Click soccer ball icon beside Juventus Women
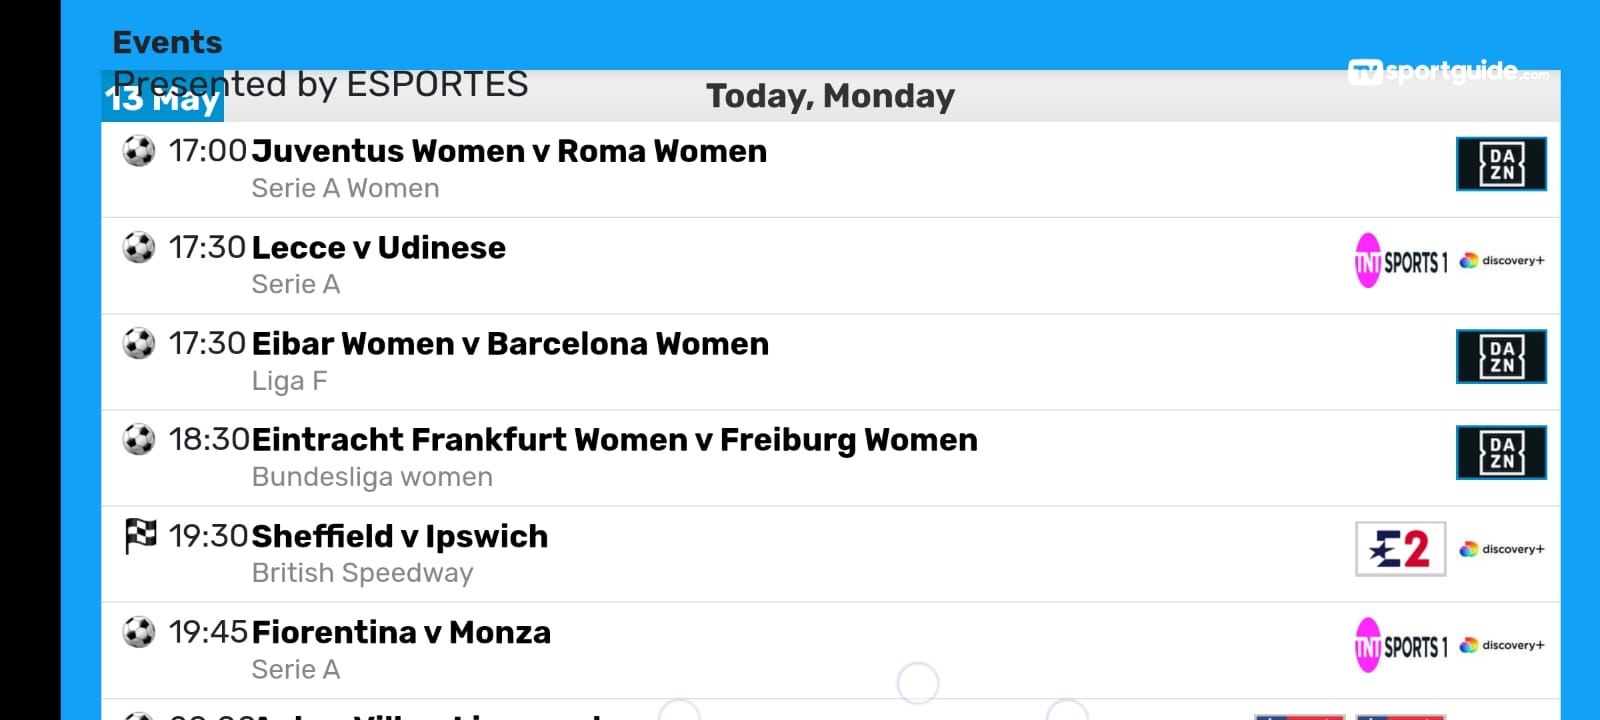The height and width of the screenshot is (720, 1600). [139, 151]
